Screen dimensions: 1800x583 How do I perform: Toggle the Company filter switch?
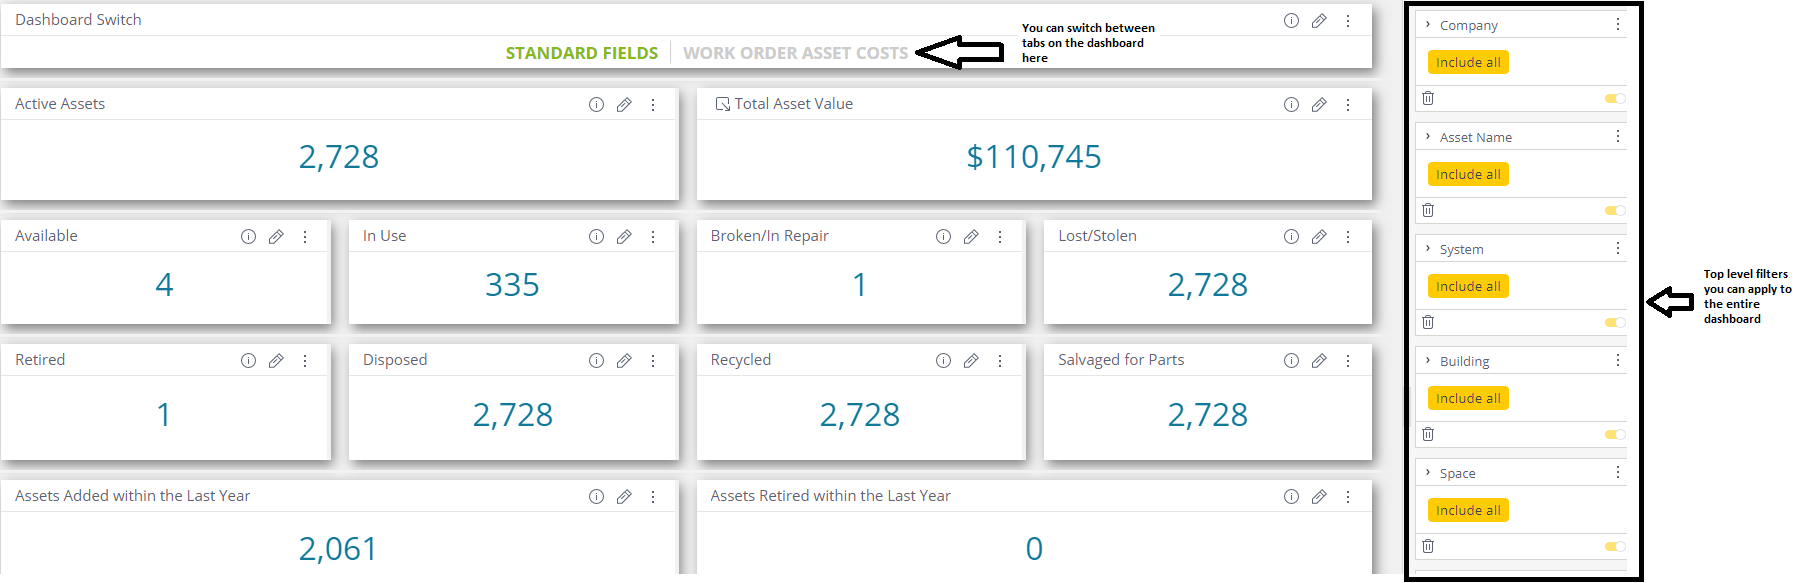click(x=1615, y=98)
